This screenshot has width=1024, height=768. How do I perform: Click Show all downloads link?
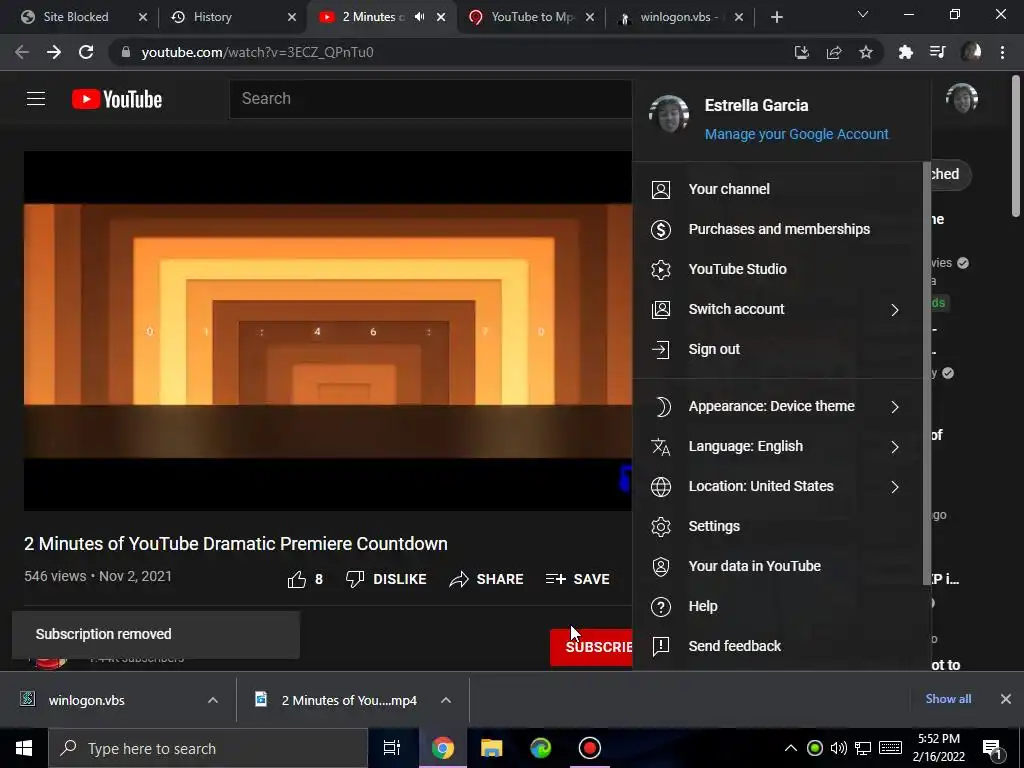948,699
